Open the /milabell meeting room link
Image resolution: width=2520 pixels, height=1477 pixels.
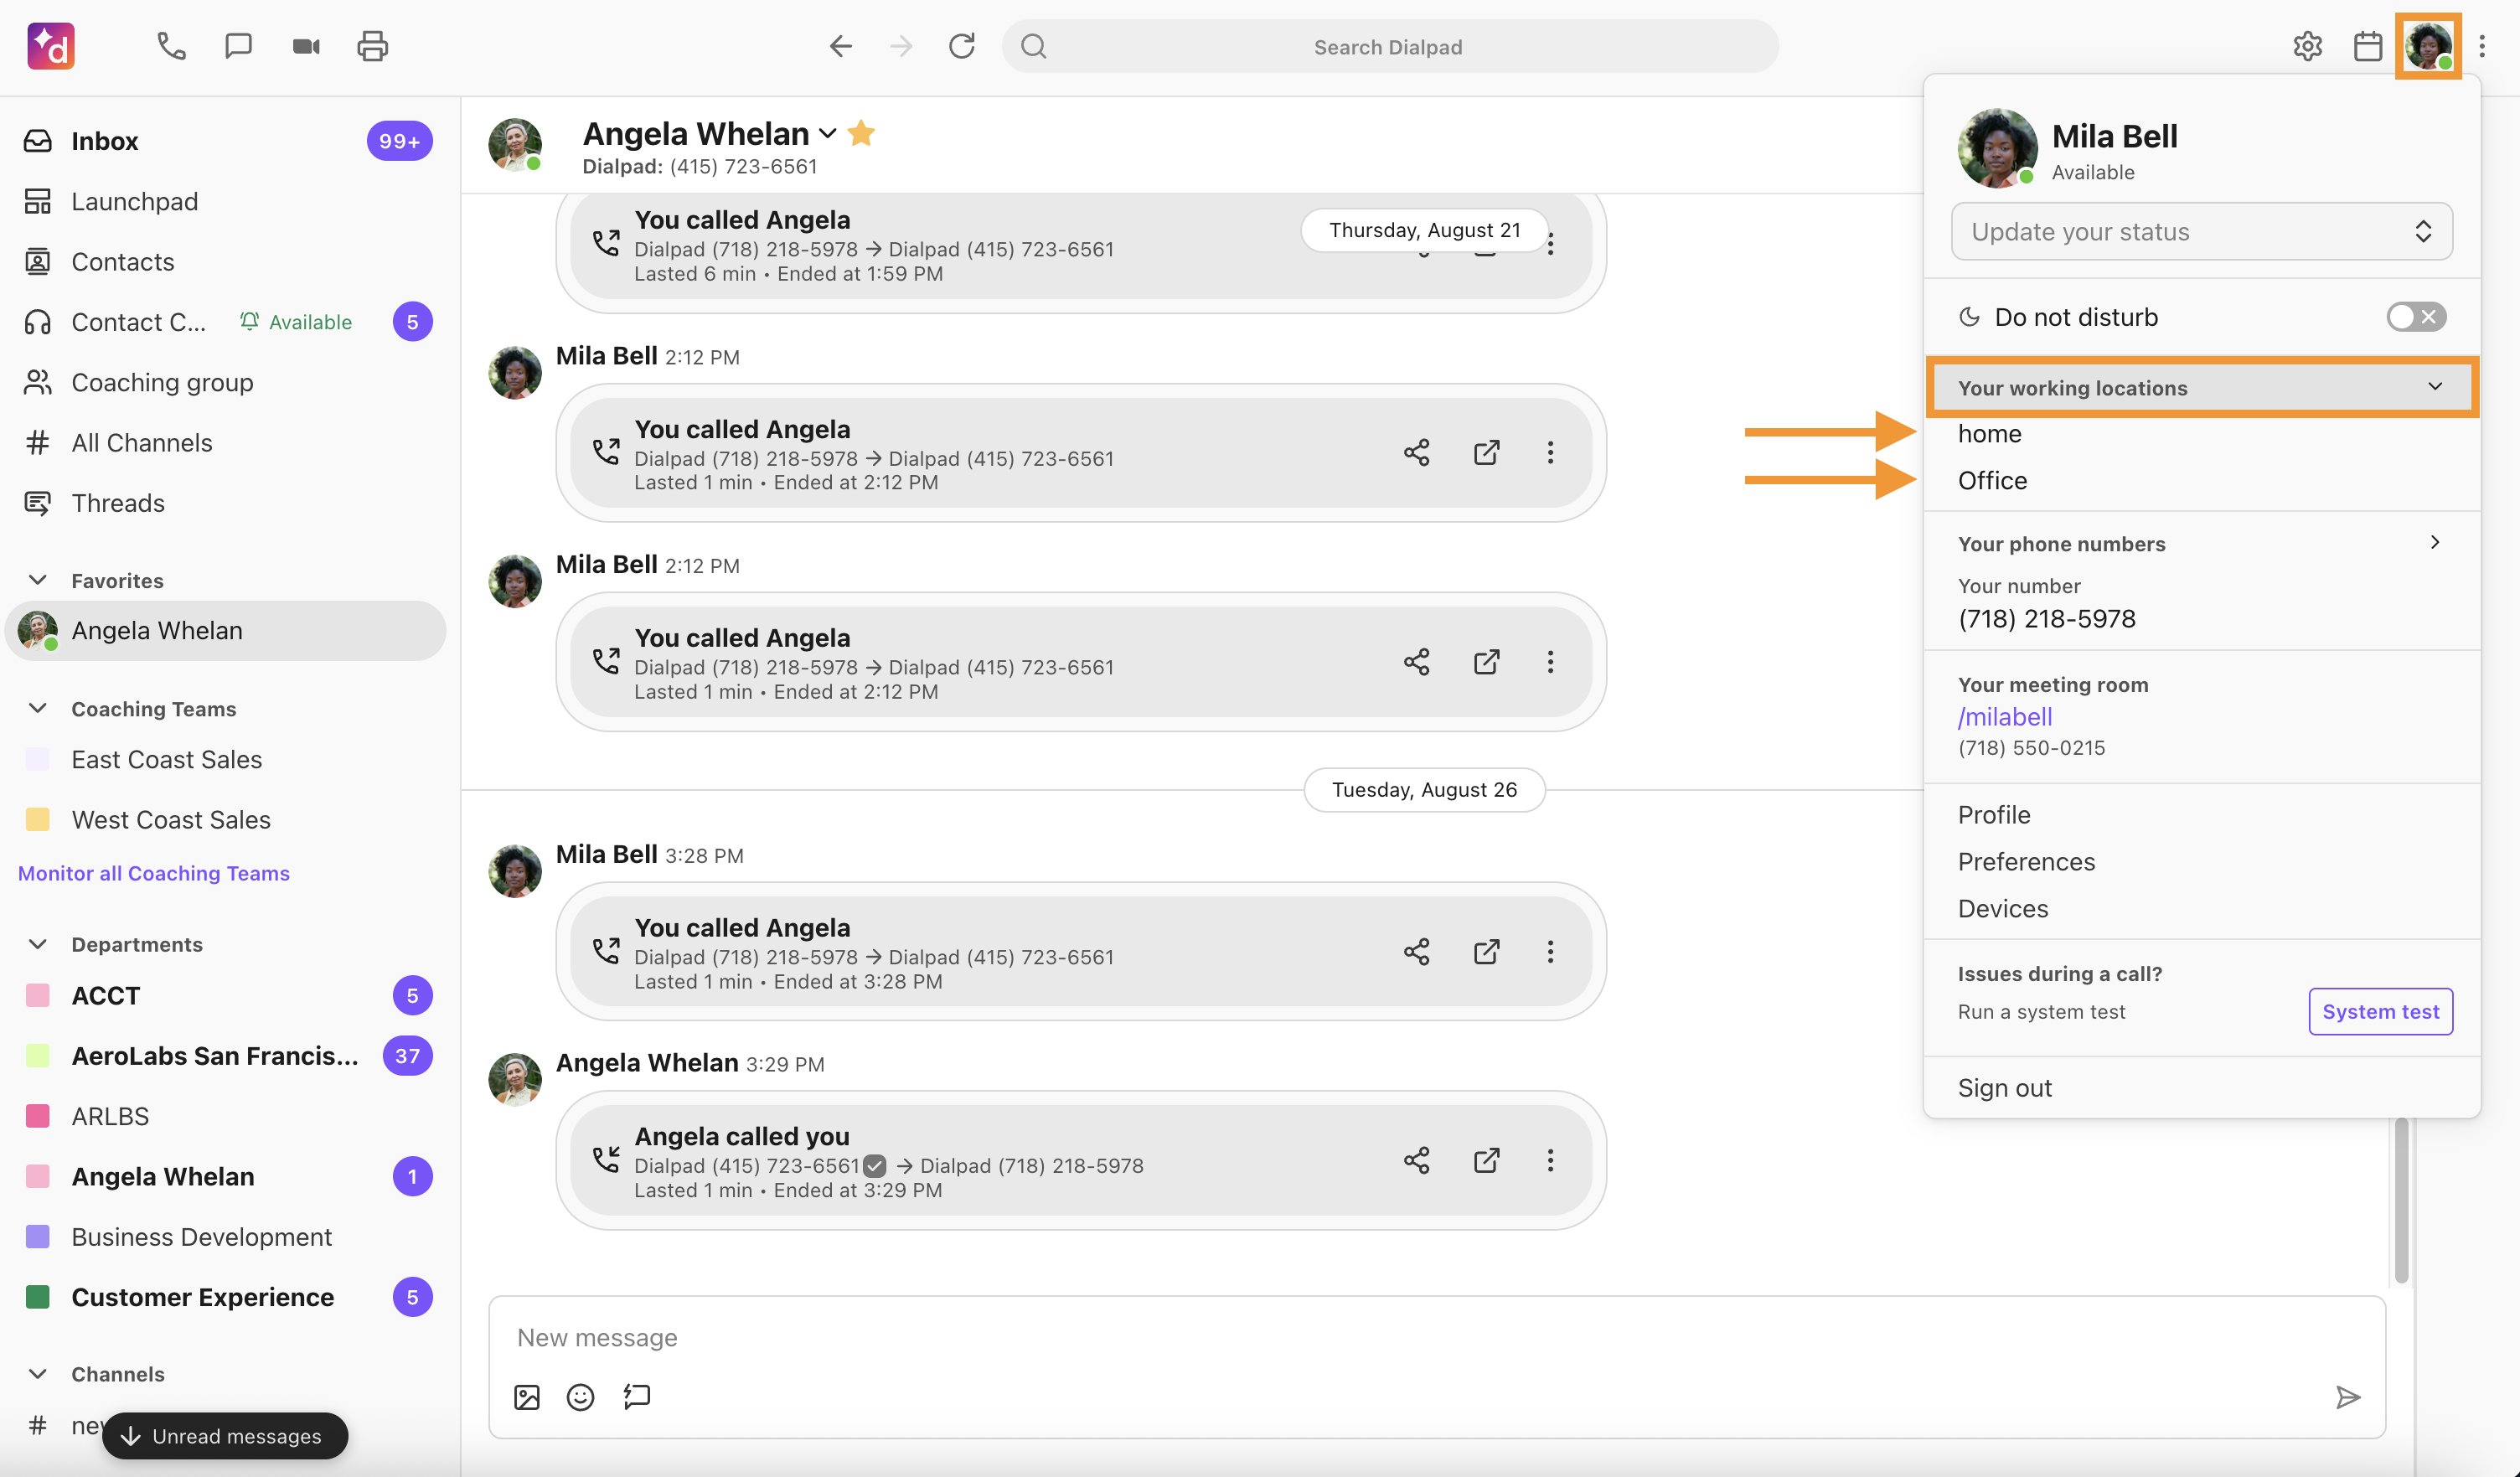coord(2005,717)
